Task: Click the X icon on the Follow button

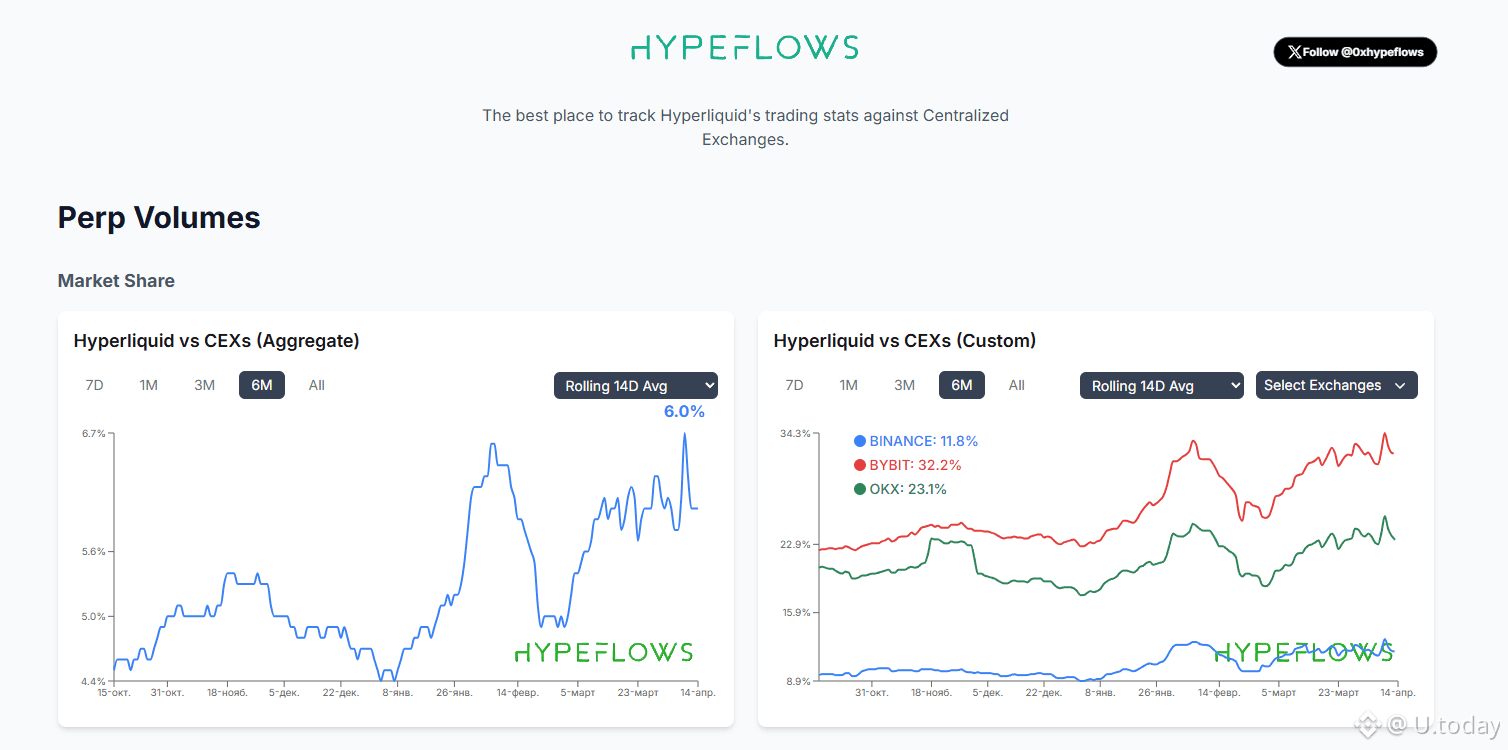Action: pos(1296,51)
